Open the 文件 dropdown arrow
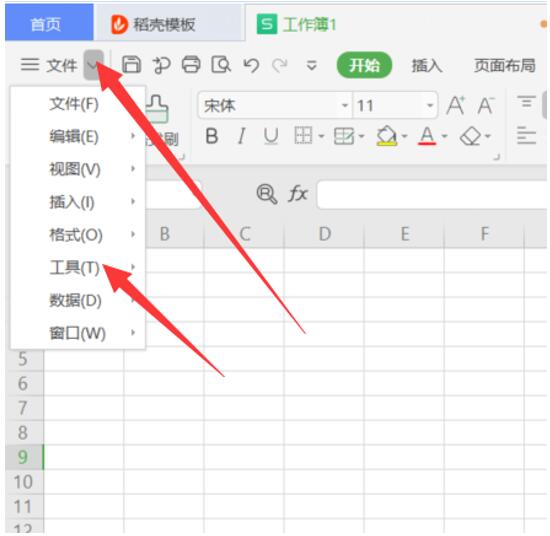This screenshot has width=550, height=536. point(93,65)
